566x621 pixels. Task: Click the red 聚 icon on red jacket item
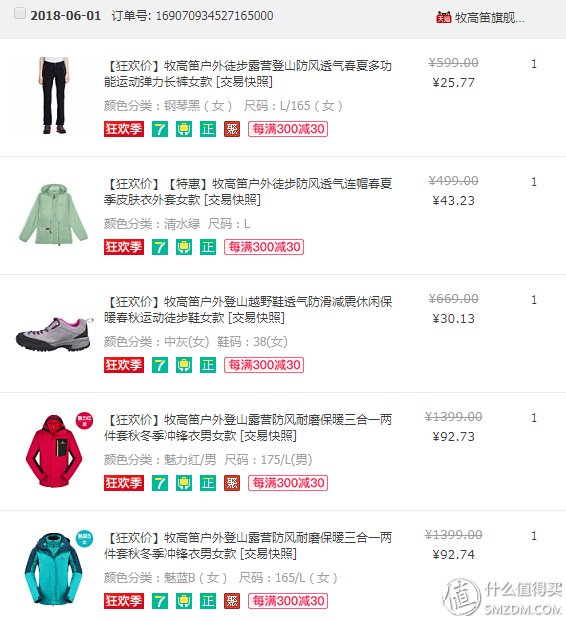click(232, 483)
